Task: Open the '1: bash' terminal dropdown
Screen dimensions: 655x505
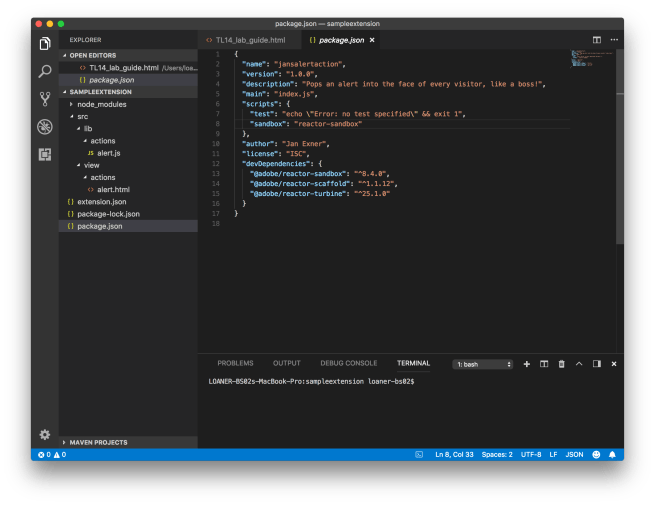Action: pyautogui.click(x=483, y=364)
